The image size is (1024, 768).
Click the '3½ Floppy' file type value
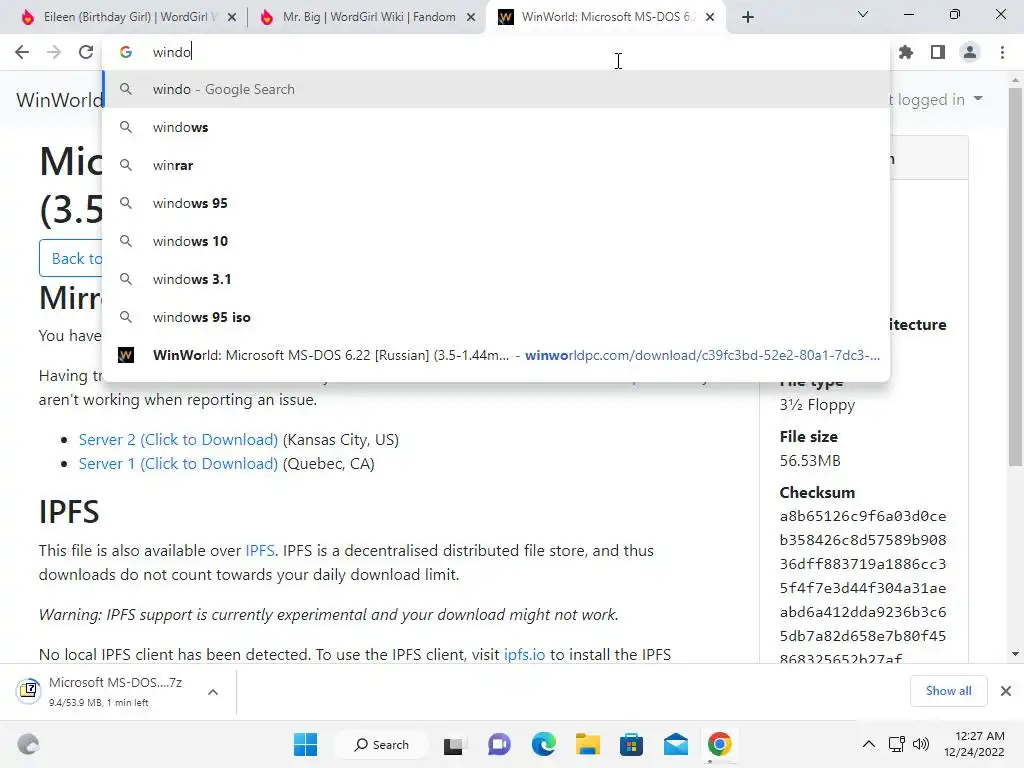(x=817, y=405)
